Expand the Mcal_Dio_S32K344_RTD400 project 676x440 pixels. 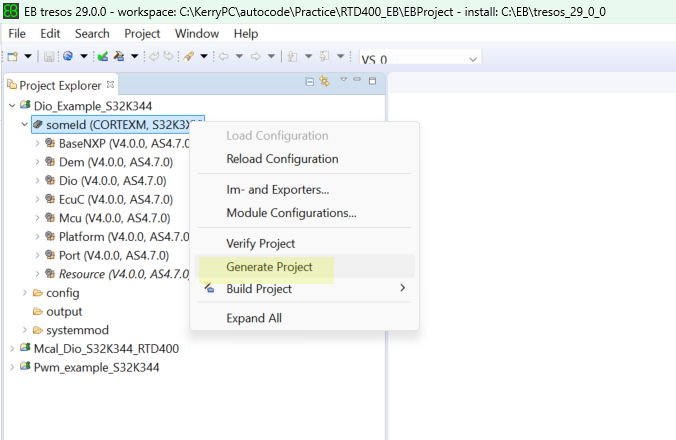pyautogui.click(x=12, y=348)
